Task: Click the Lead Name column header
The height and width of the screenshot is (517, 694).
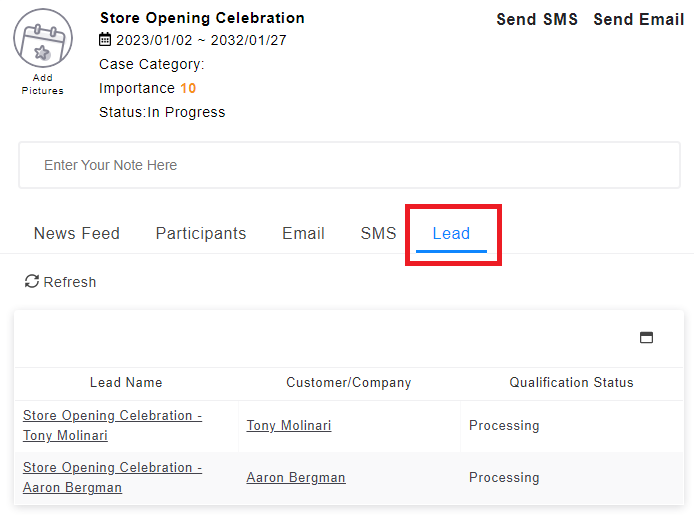Action: pos(126,383)
